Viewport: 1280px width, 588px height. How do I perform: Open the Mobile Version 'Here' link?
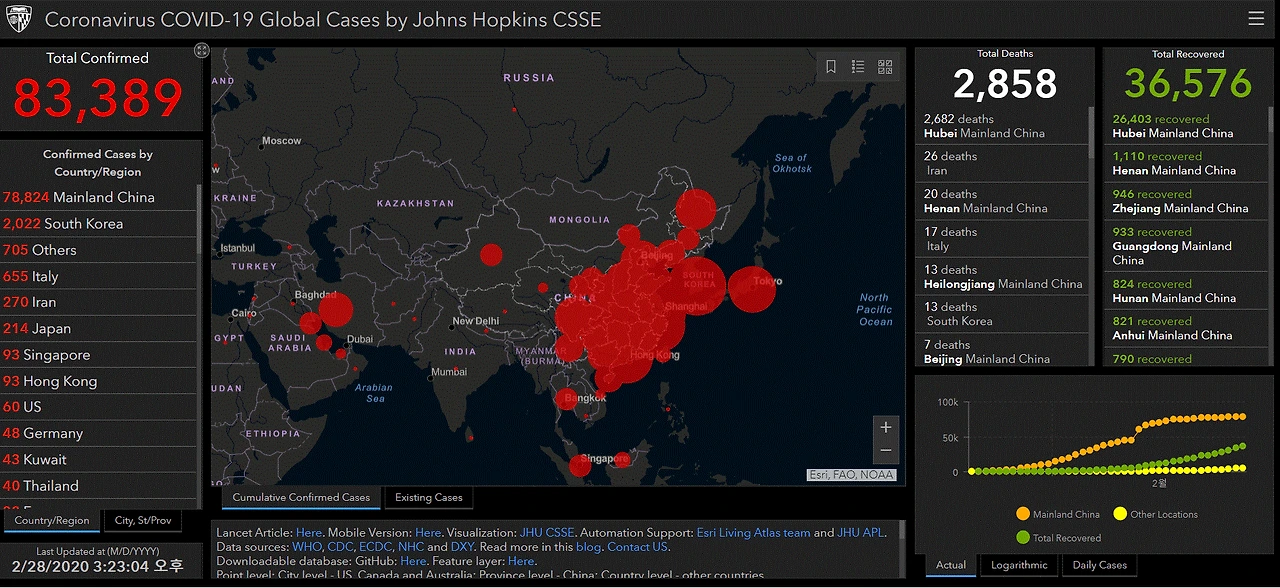pyautogui.click(x=428, y=533)
